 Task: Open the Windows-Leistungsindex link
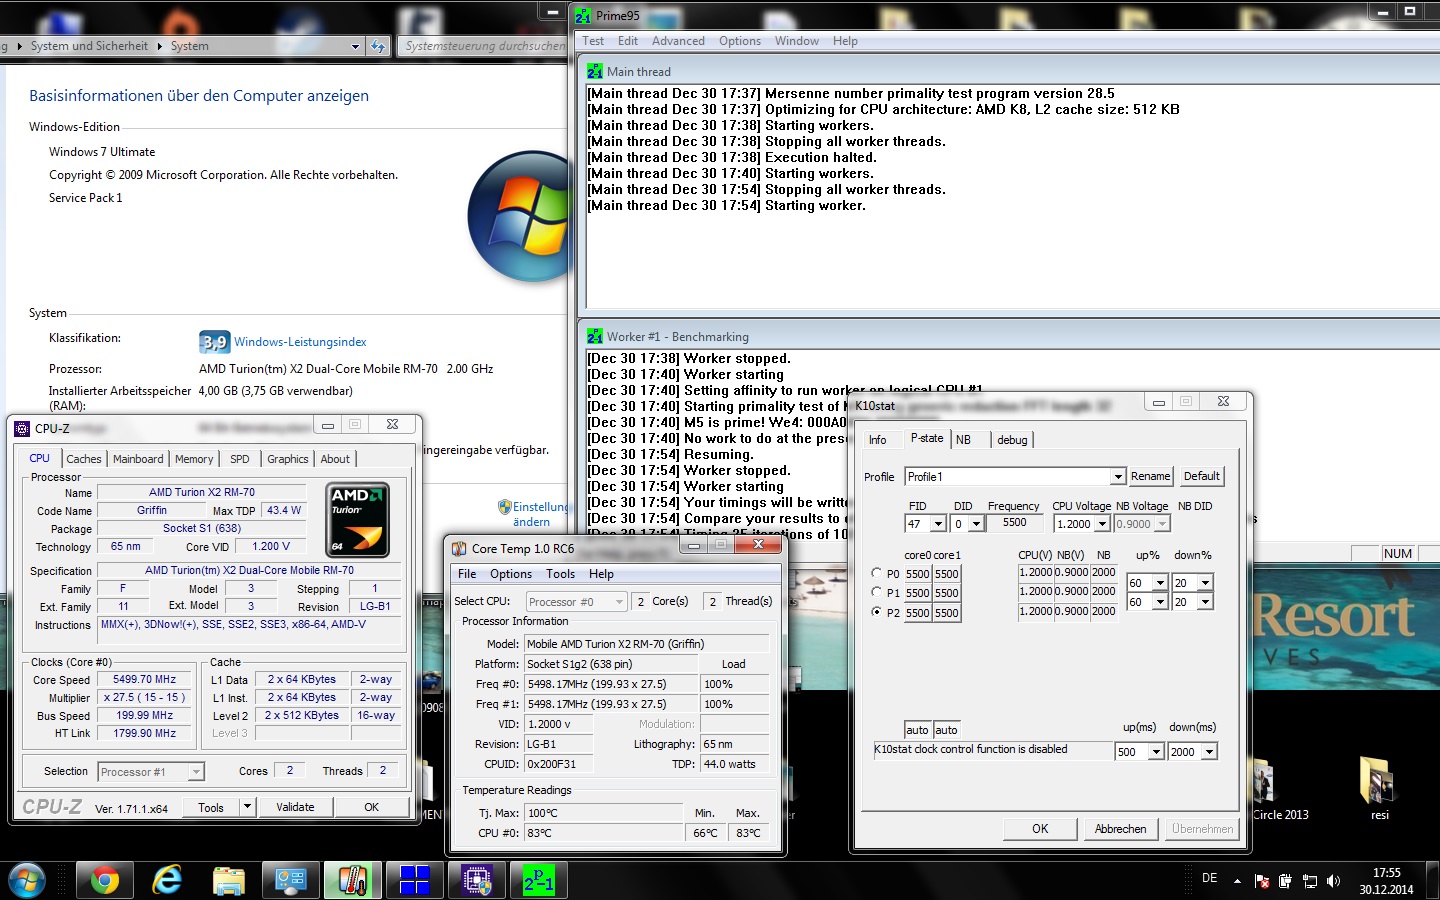[x=300, y=342]
